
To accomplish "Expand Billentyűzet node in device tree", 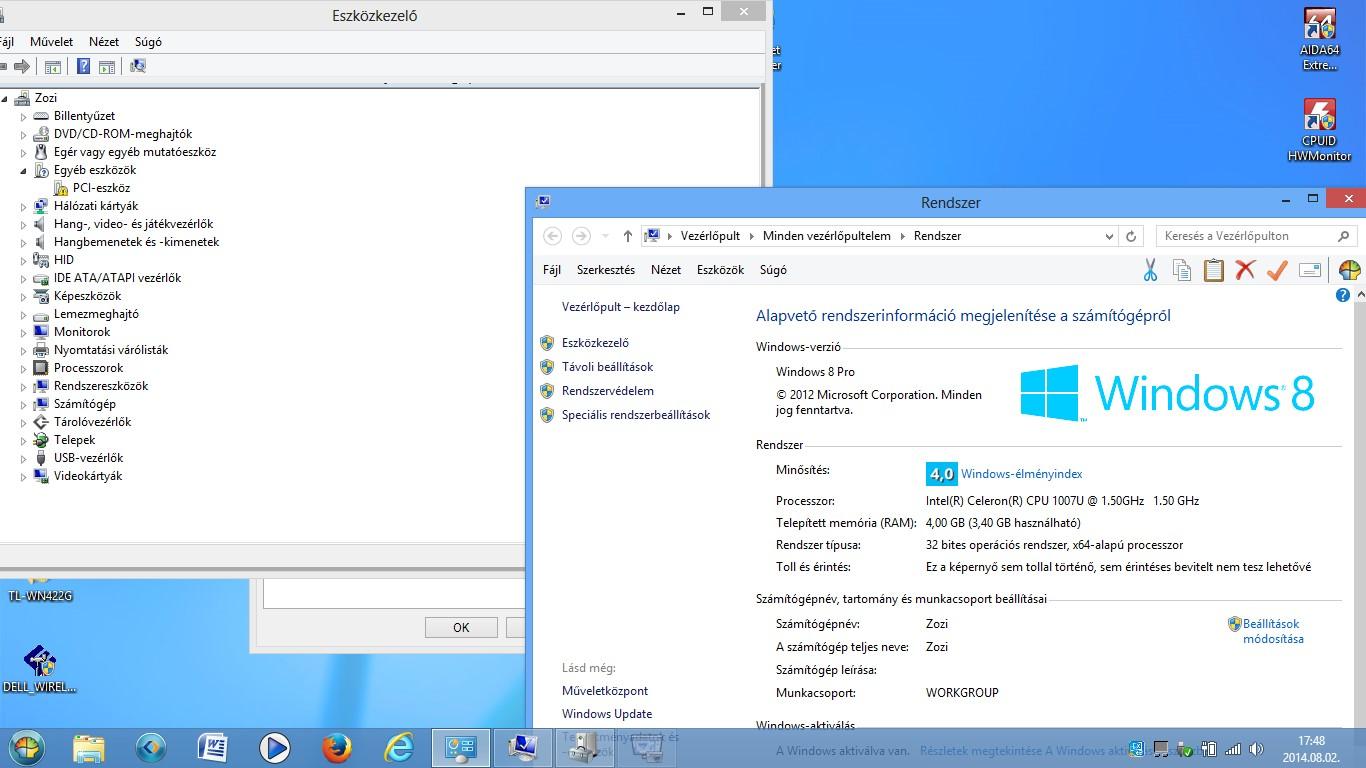I will (23, 116).
